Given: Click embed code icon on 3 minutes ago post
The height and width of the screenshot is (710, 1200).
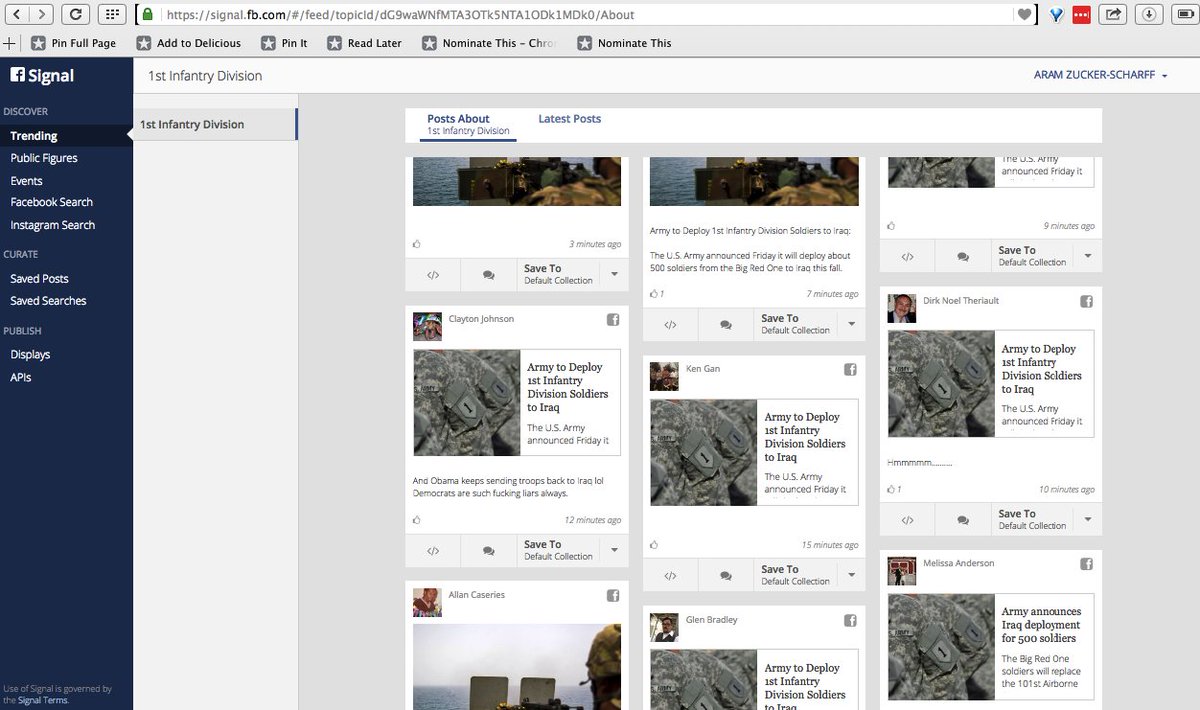Looking at the screenshot, I should (x=433, y=275).
